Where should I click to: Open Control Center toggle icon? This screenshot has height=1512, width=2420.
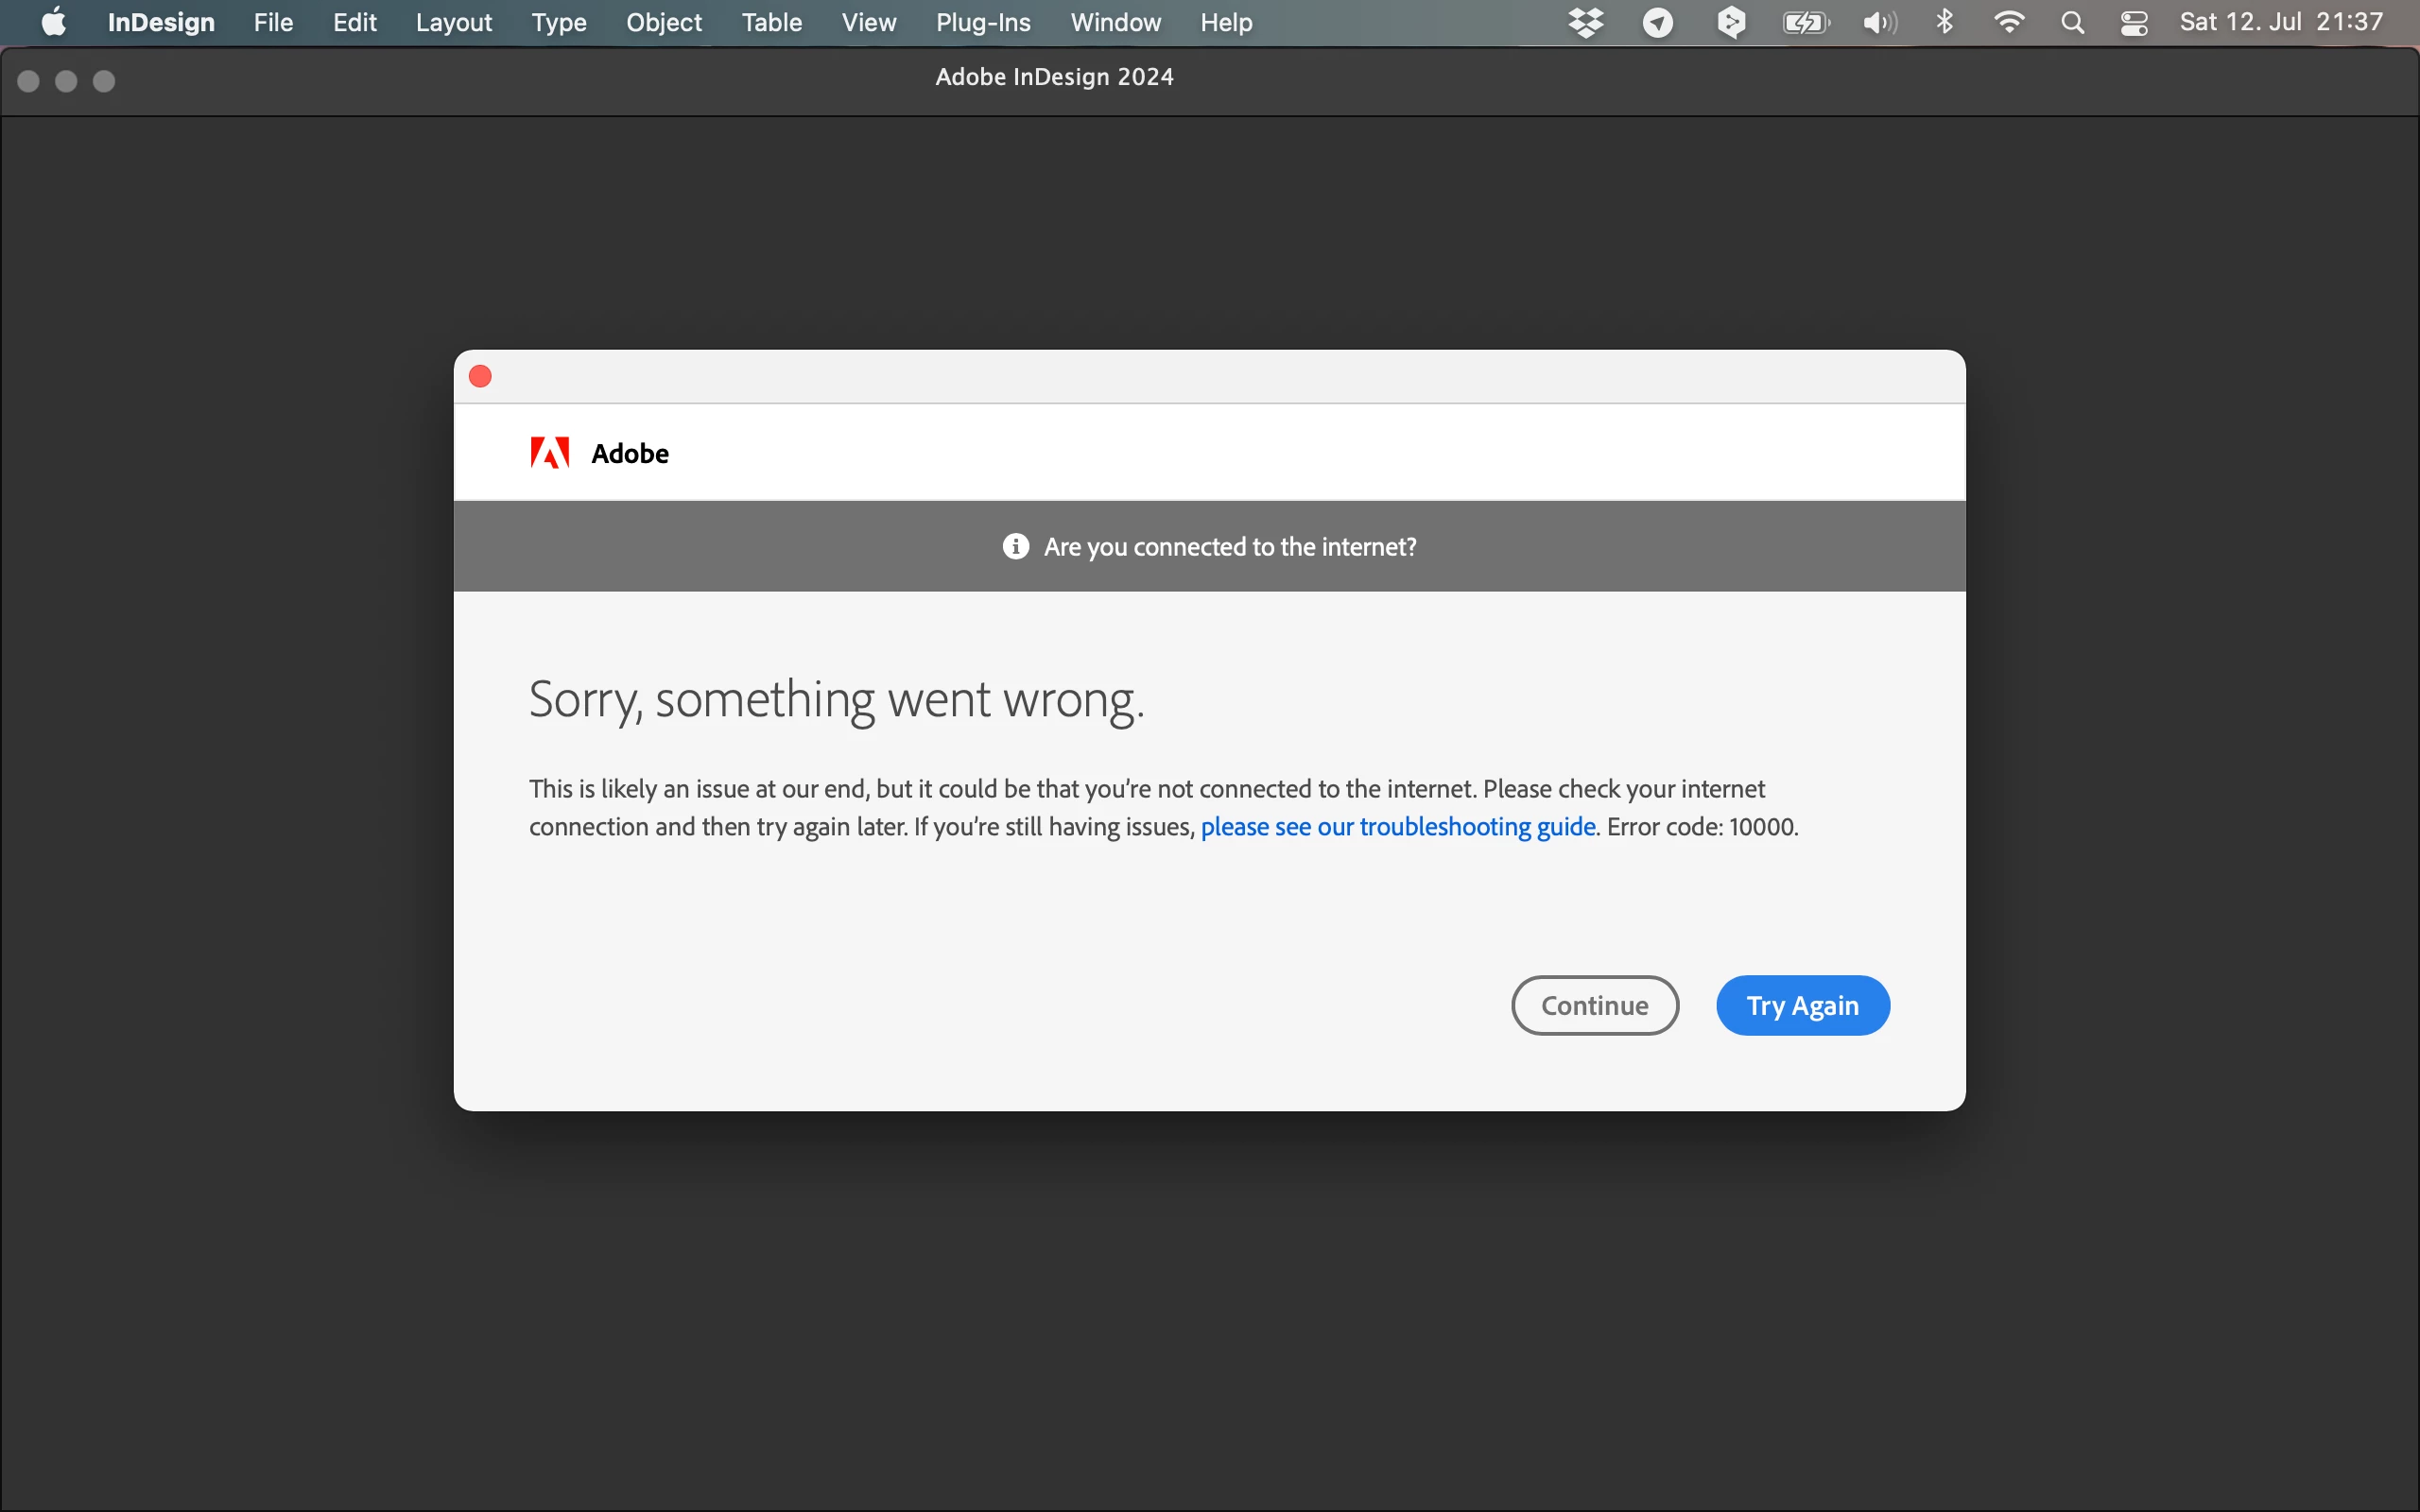[x=2134, y=22]
